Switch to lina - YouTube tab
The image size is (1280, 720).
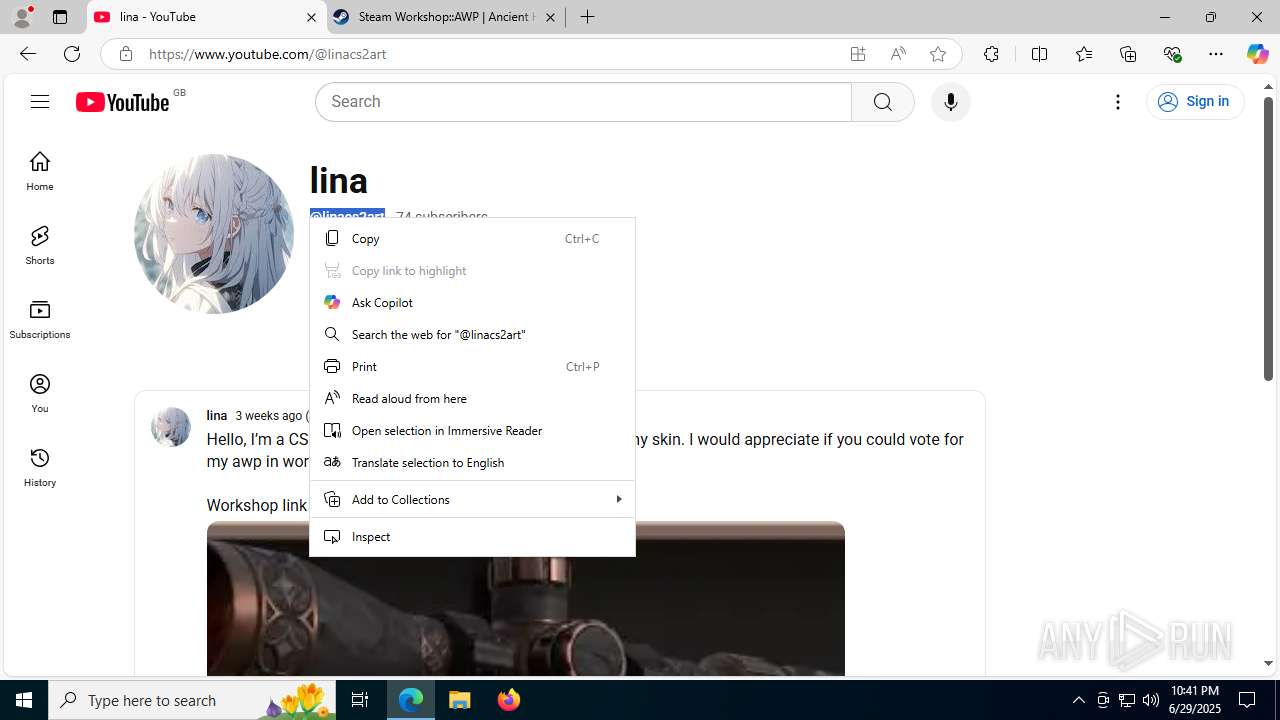207,17
